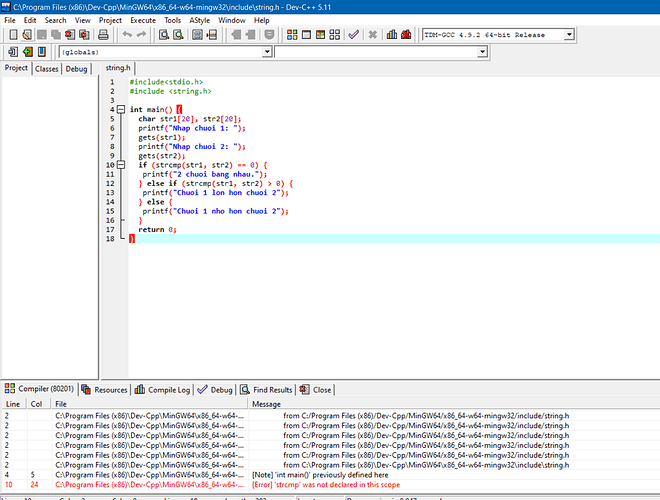Screen dimensions: 660x500
Task: Collapse the if-block fold marker at line 10
Action: 120,165
